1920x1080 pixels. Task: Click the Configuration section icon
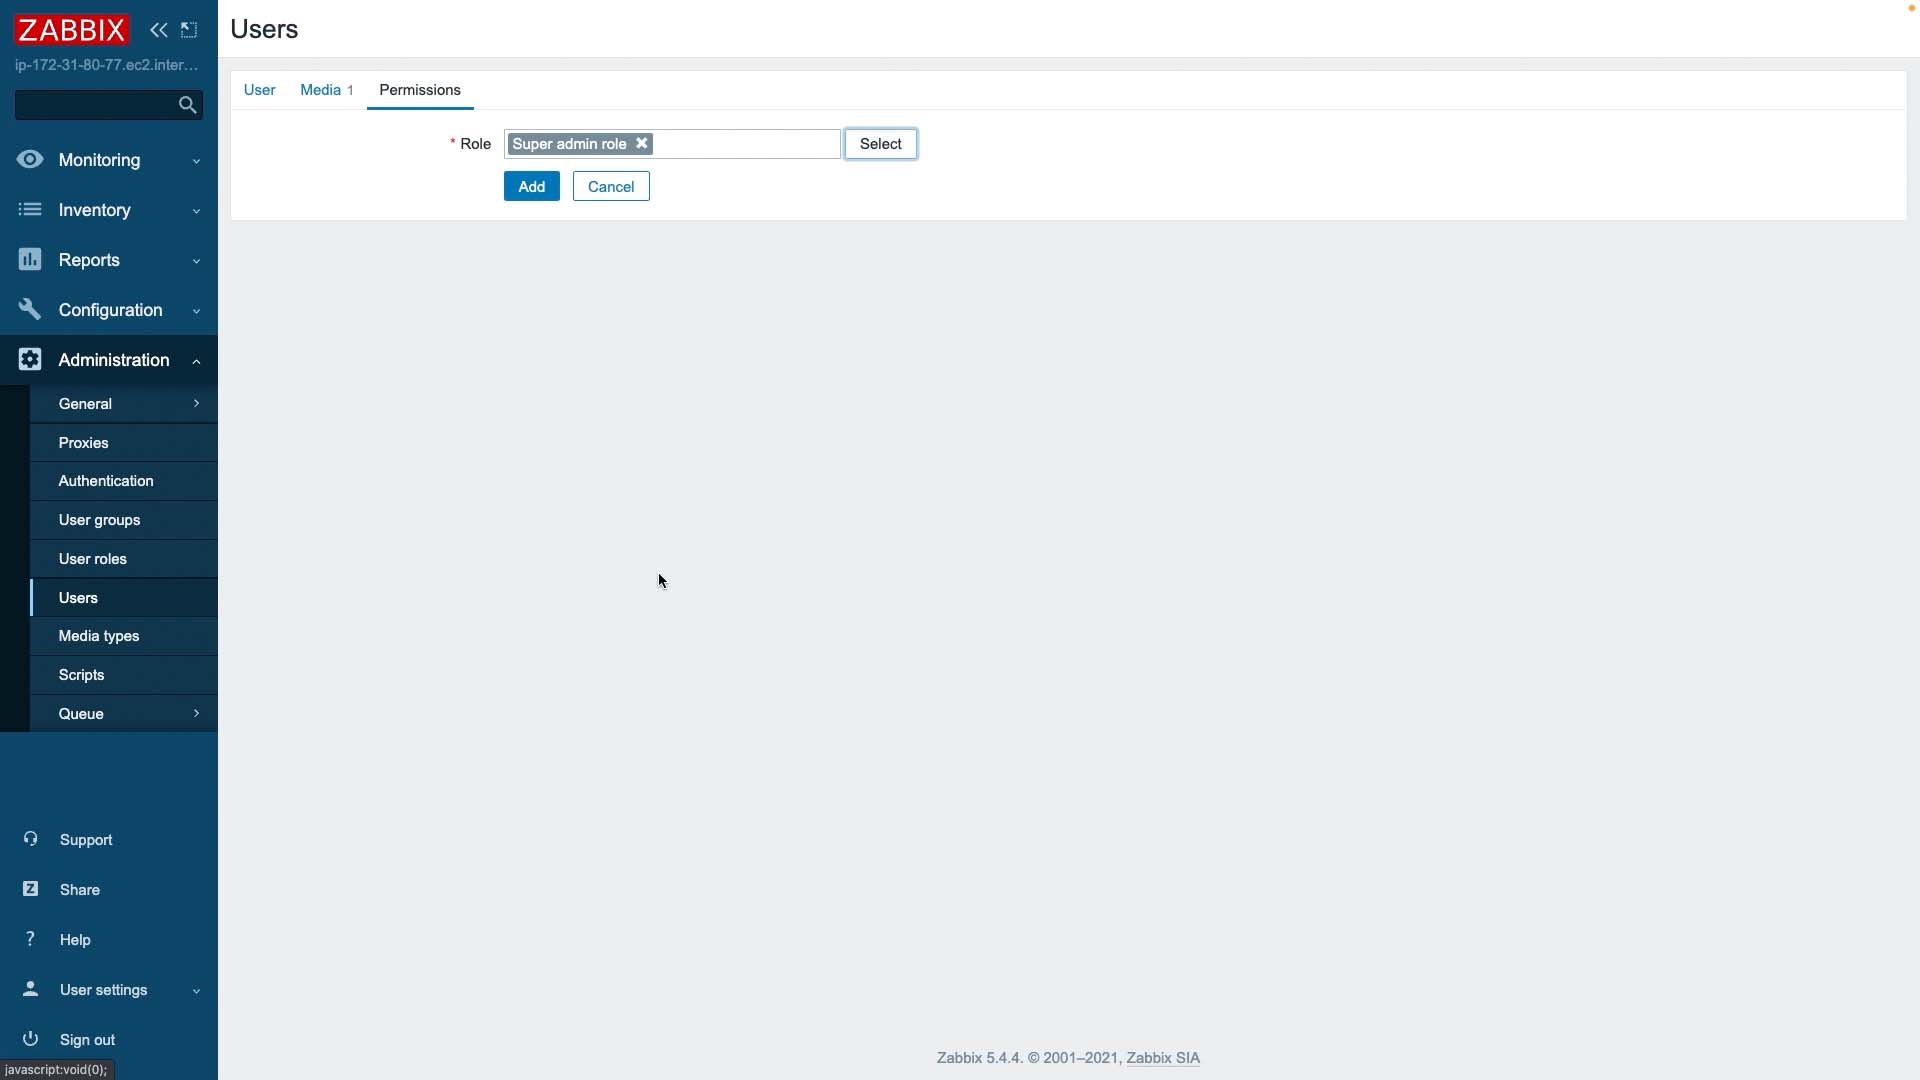(x=29, y=309)
